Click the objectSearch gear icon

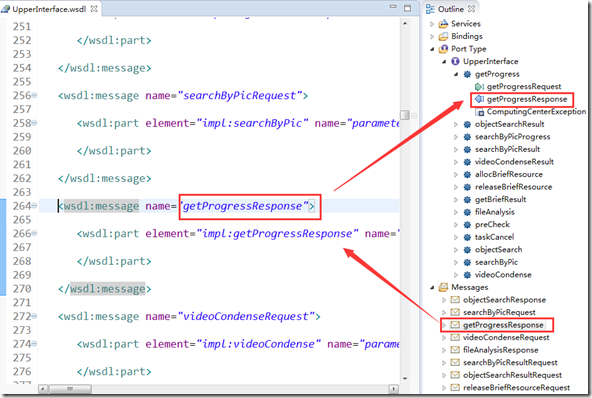coord(467,250)
